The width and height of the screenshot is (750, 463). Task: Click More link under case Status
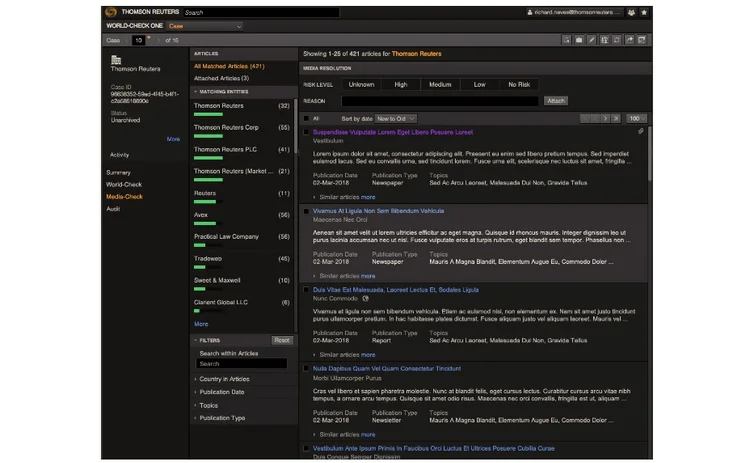[x=173, y=139]
